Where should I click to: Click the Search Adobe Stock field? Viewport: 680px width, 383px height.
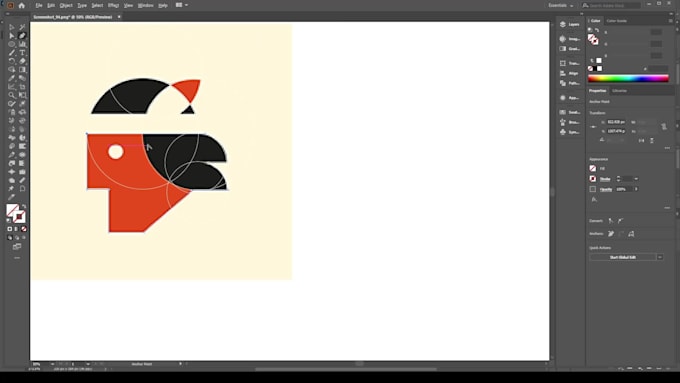tap(611, 5)
